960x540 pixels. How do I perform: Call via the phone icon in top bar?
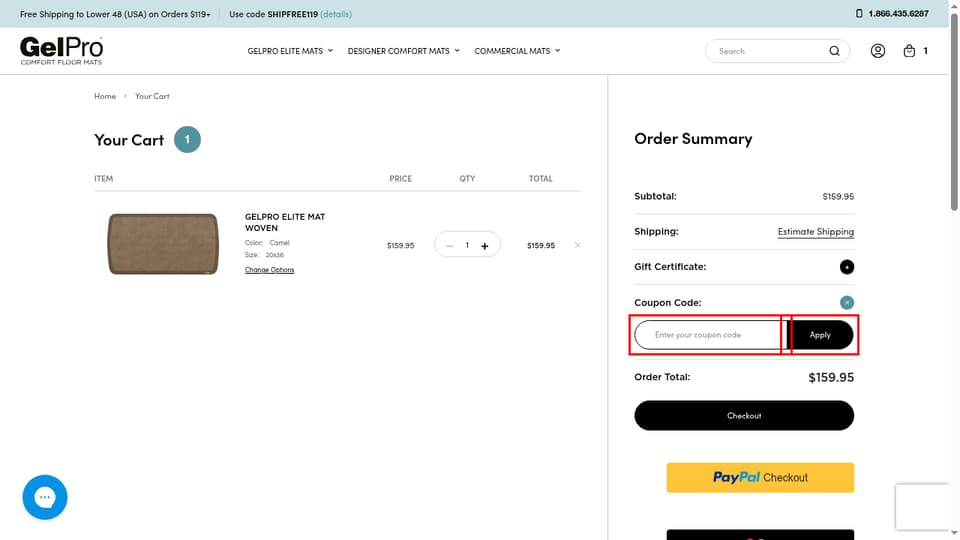pyautogui.click(x=859, y=13)
